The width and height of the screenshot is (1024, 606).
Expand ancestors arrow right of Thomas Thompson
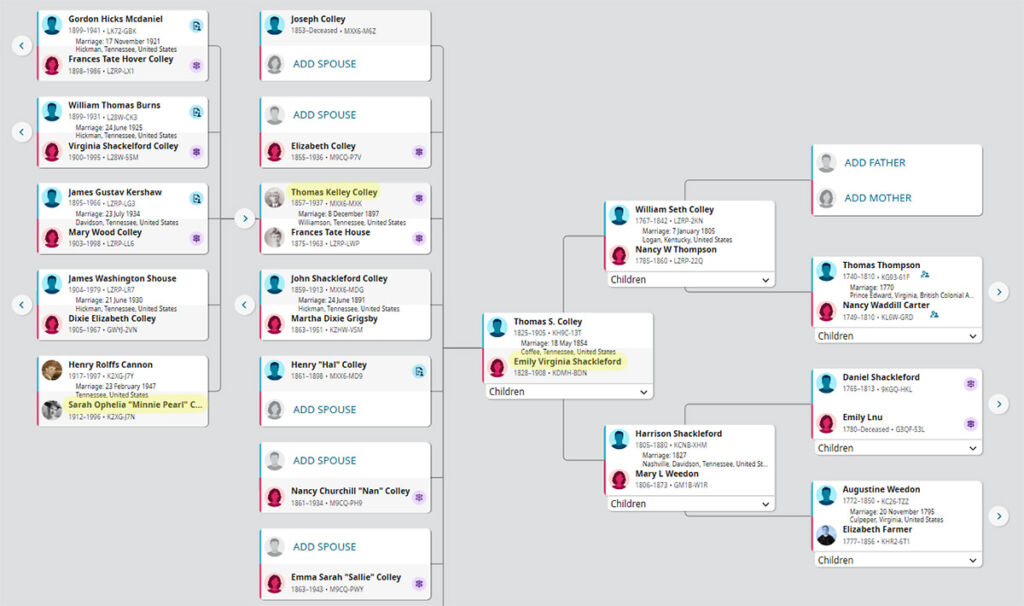tap(999, 292)
